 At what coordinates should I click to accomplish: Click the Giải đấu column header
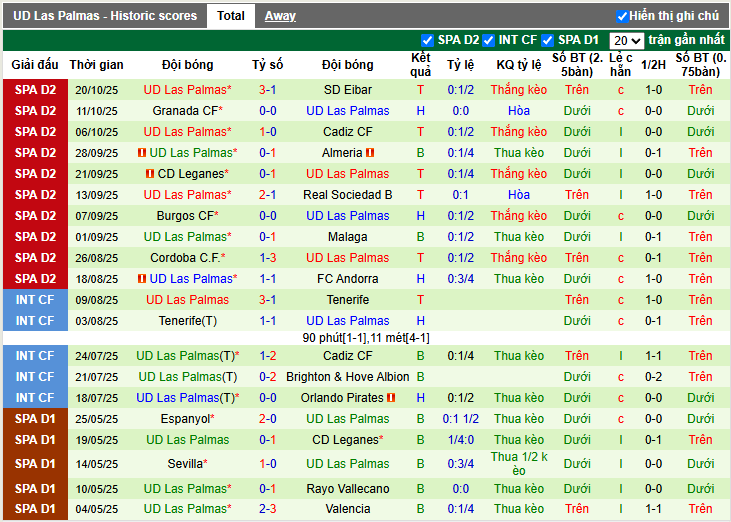(35, 65)
